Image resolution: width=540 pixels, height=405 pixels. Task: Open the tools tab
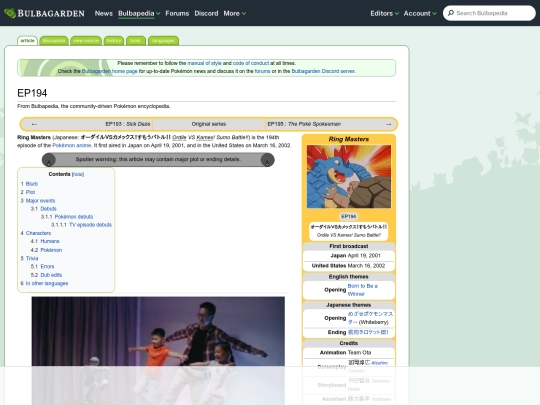136,41
